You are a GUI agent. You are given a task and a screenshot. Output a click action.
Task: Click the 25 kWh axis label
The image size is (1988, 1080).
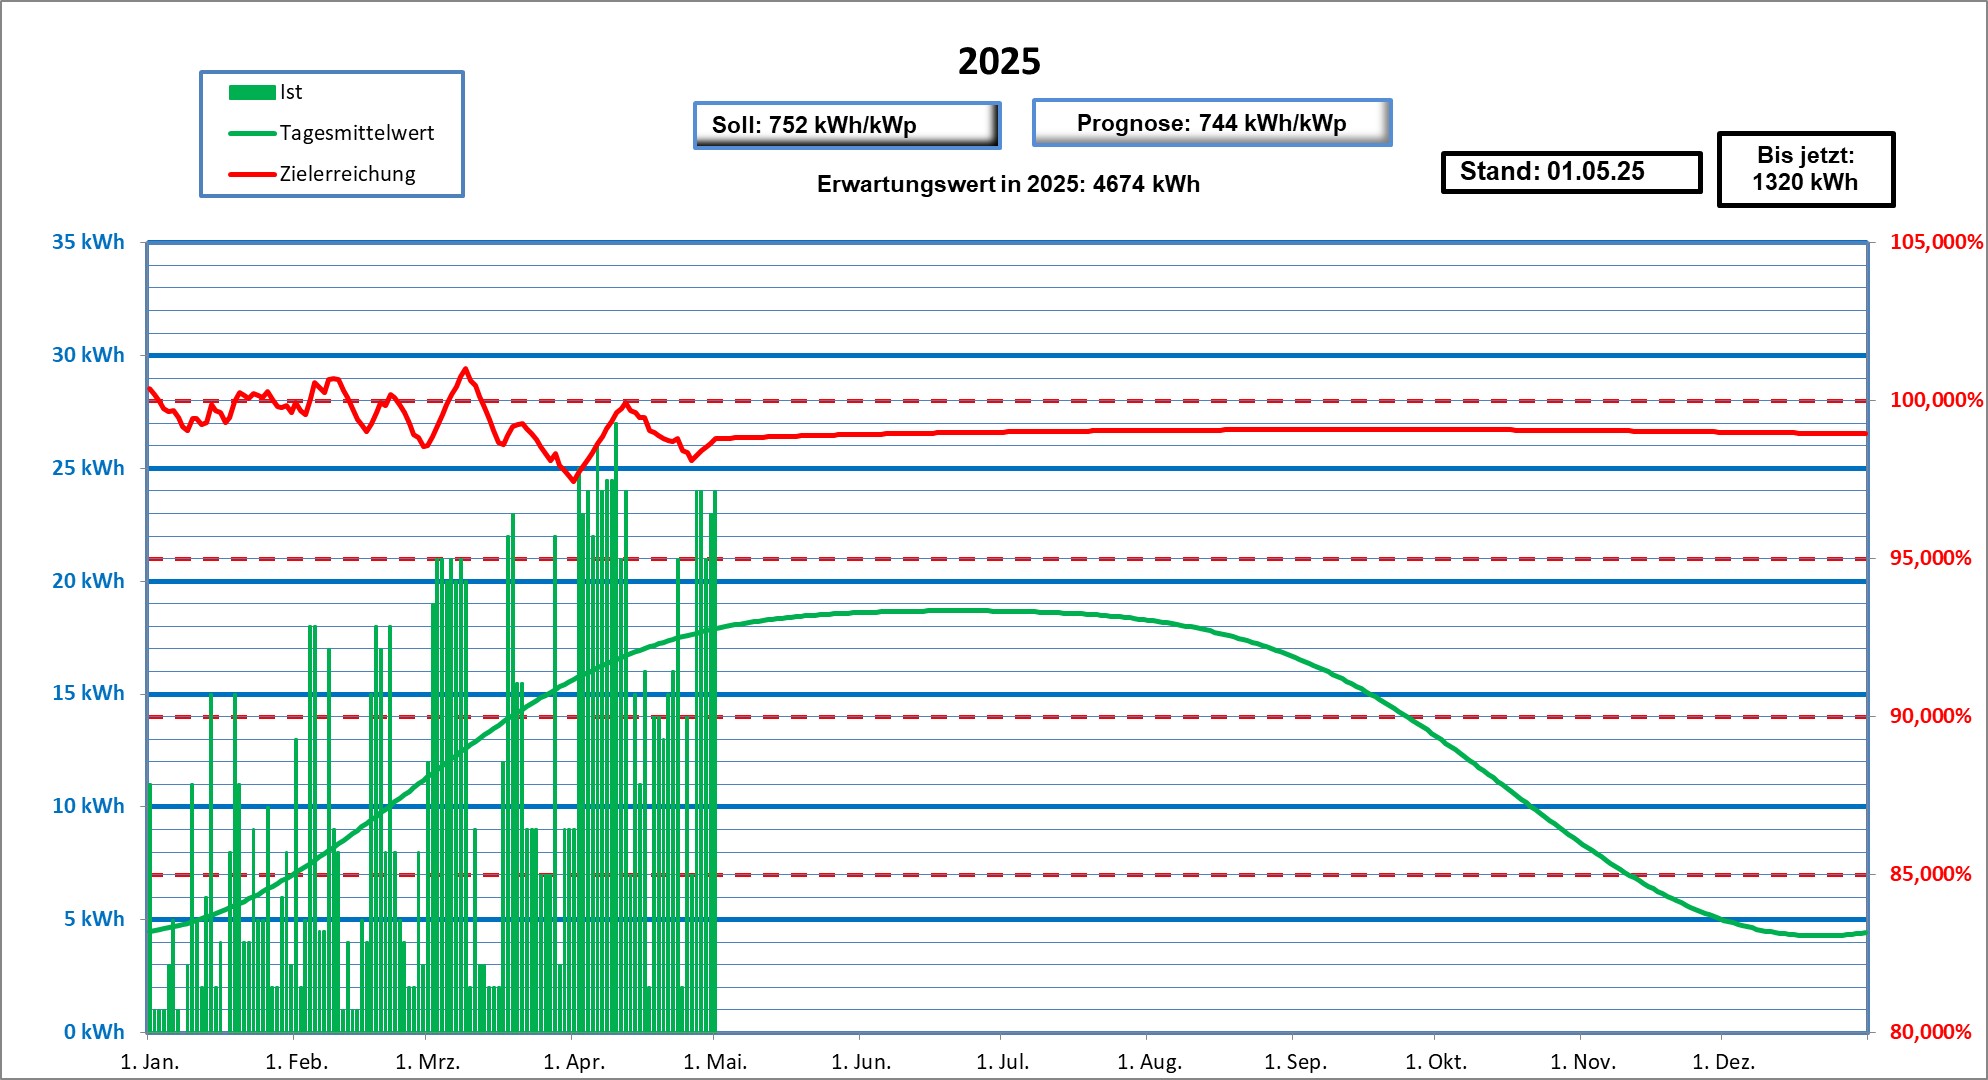[88, 468]
